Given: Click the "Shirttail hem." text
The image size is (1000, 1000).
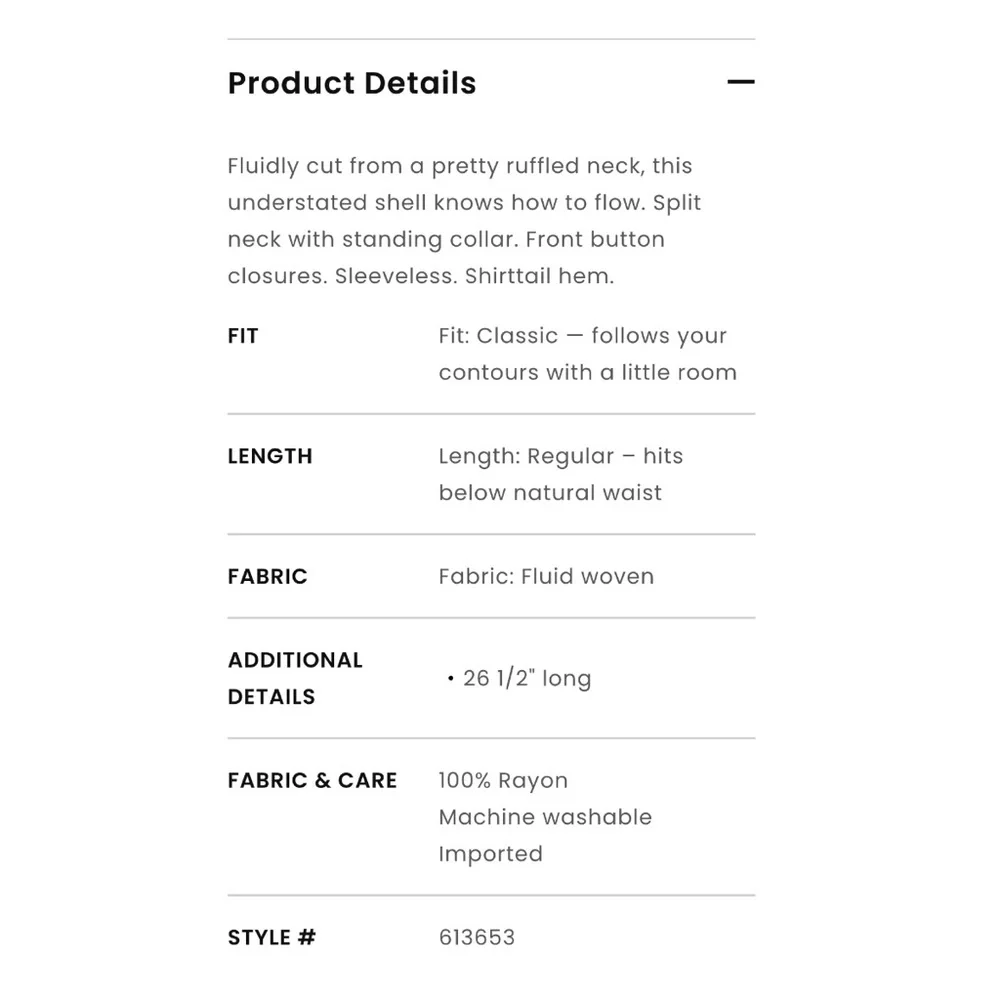Looking at the screenshot, I should (x=539, y=277).
